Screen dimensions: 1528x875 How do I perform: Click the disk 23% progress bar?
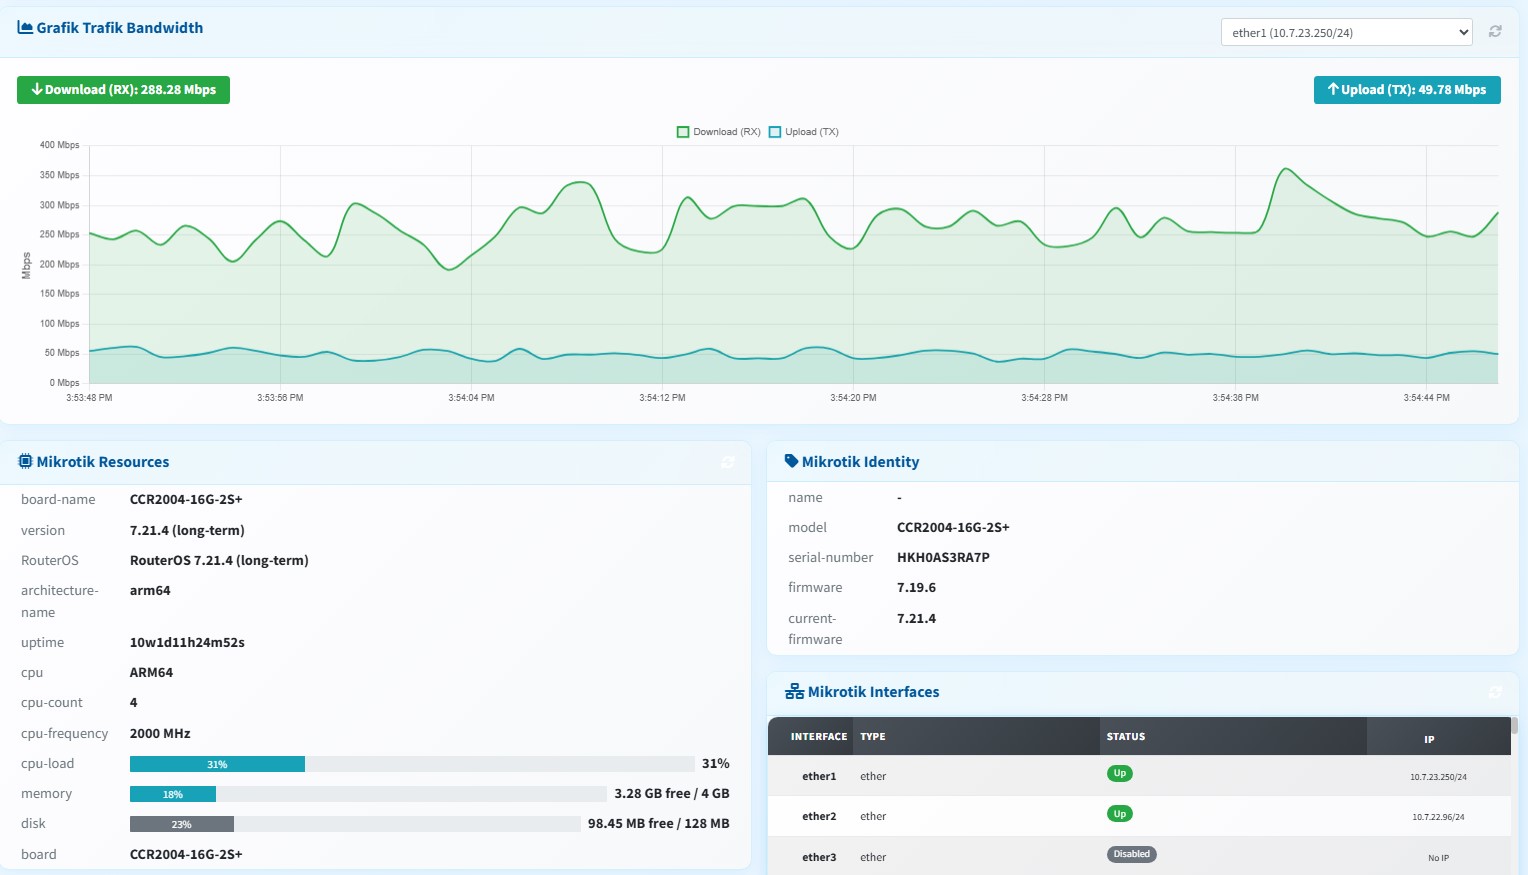pyautogui.click(x=355, y=824)
